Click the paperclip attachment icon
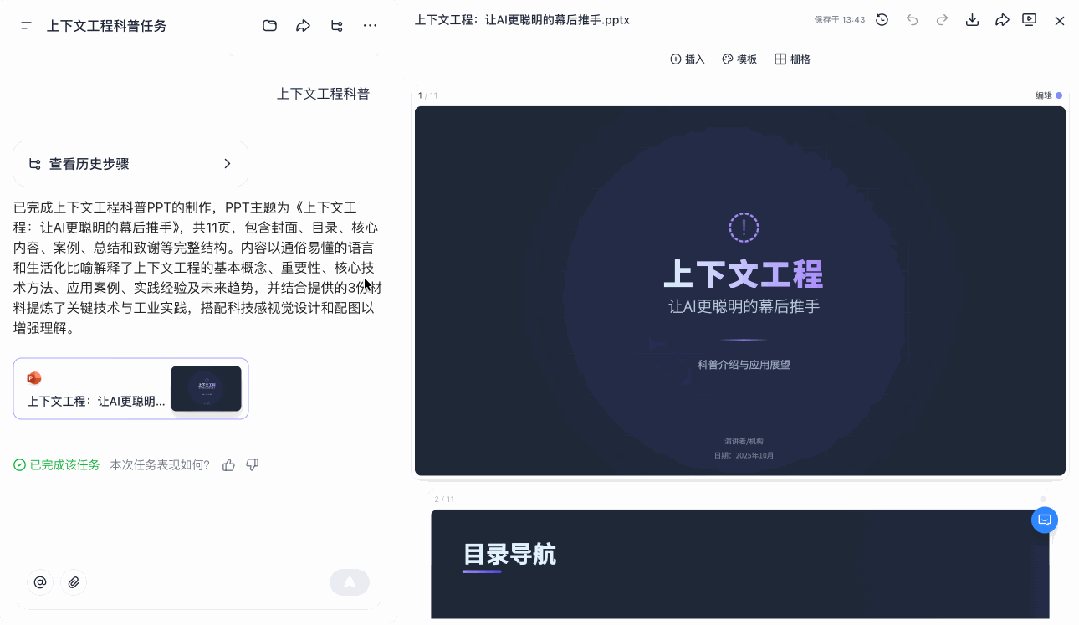Screen dimensions: 1079x625 (73, 582)
